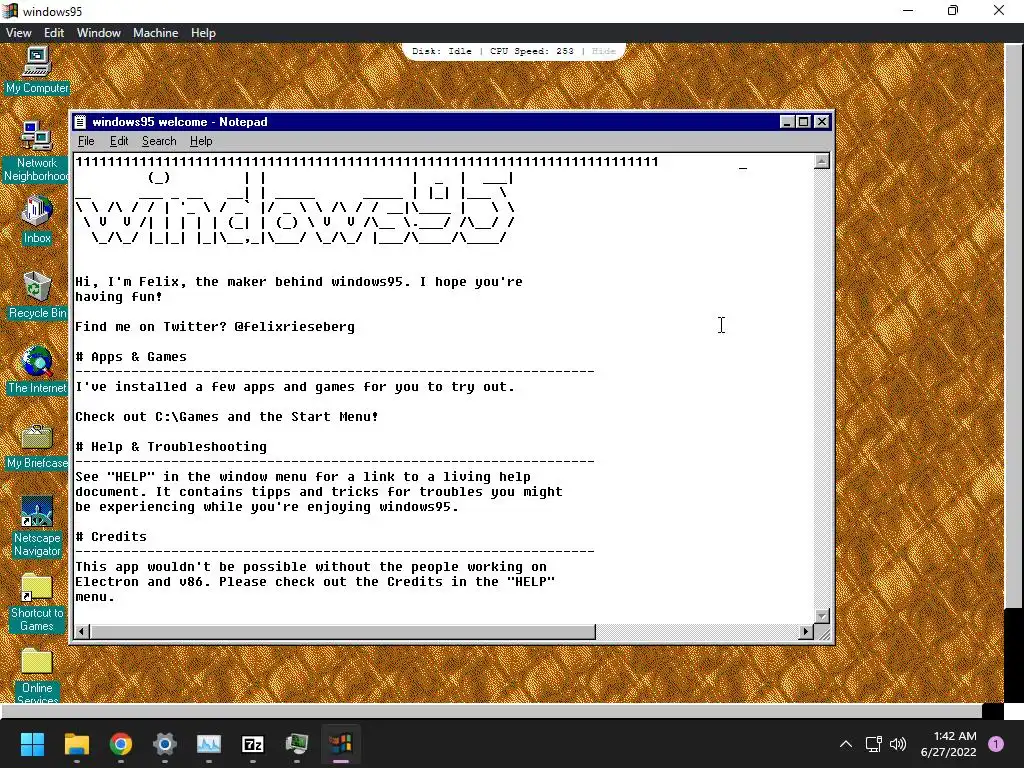Click Notepad vertical scrollbar down arrow
Viewport: 1024px width, 768px height.
tap(822, 616)
